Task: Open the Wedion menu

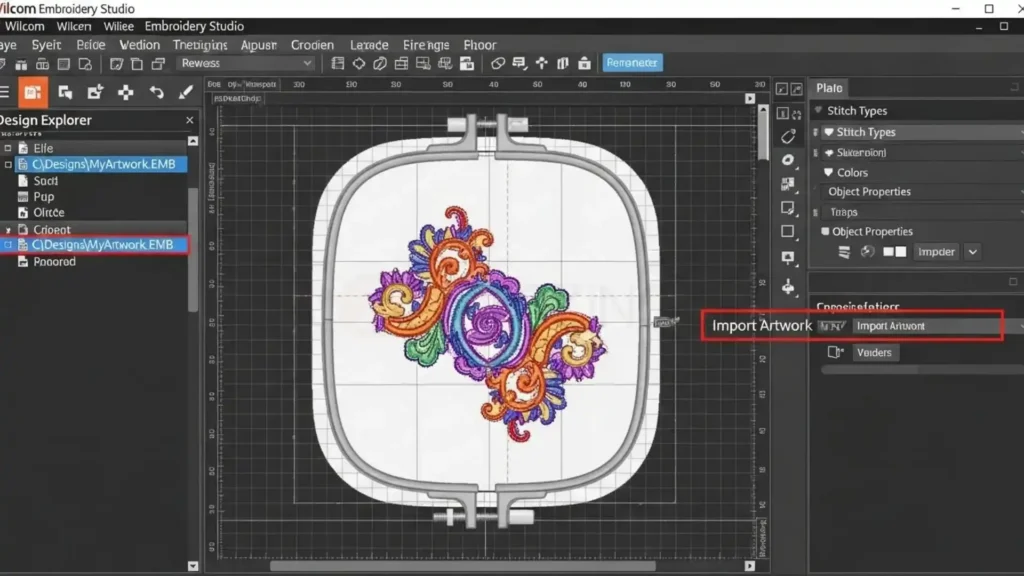Action: [x=139, y=45]
